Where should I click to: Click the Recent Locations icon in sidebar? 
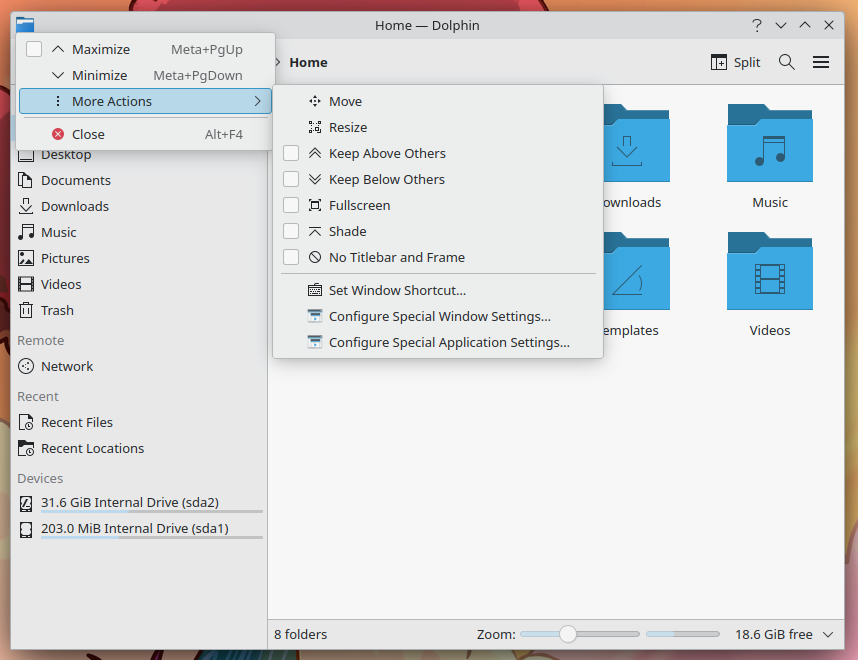pos(25,449)
